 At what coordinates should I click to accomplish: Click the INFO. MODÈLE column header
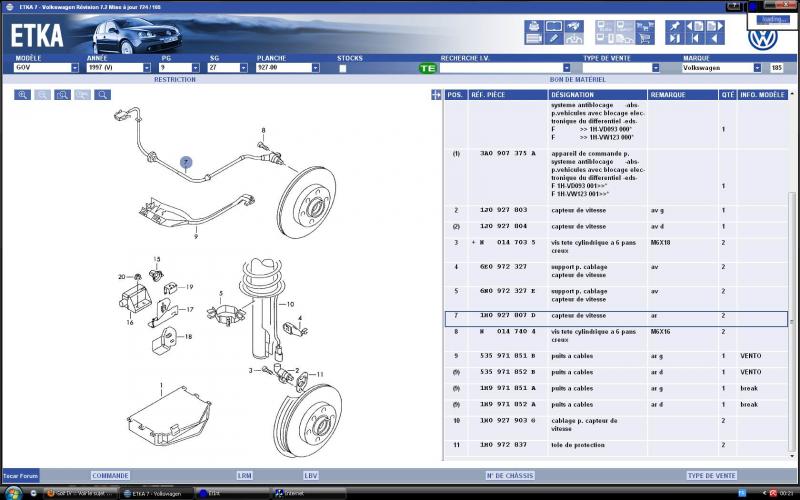pyautogui.click(x=763, y=95)
